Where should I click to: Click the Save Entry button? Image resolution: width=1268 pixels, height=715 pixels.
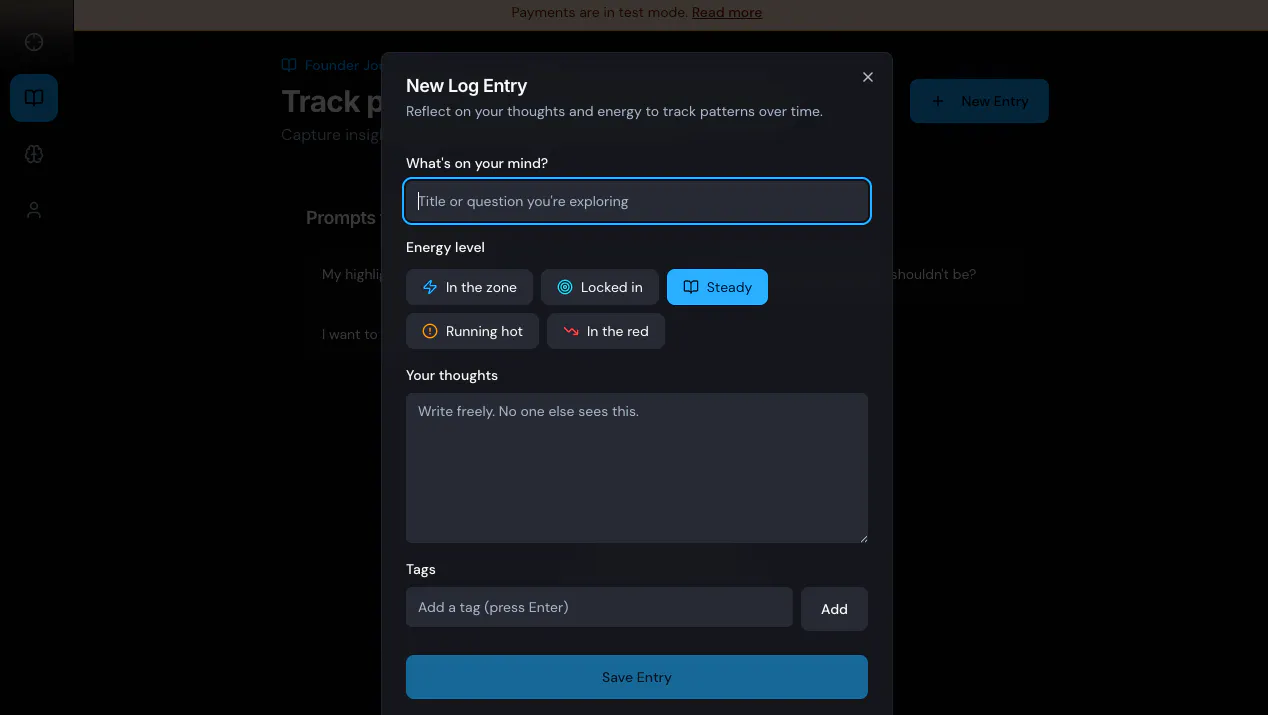(x=637, y=677)
